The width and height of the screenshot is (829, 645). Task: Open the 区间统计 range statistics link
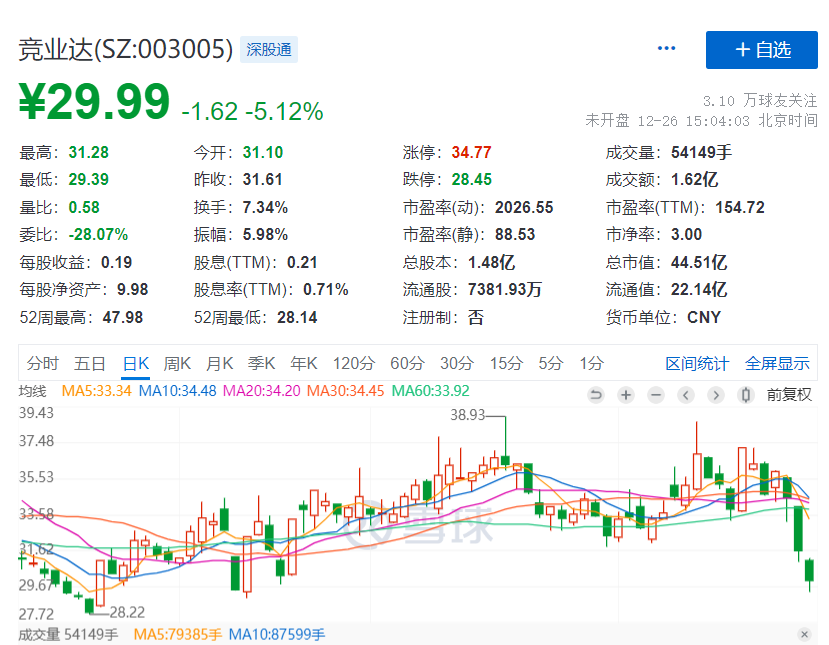pos(697,364)
